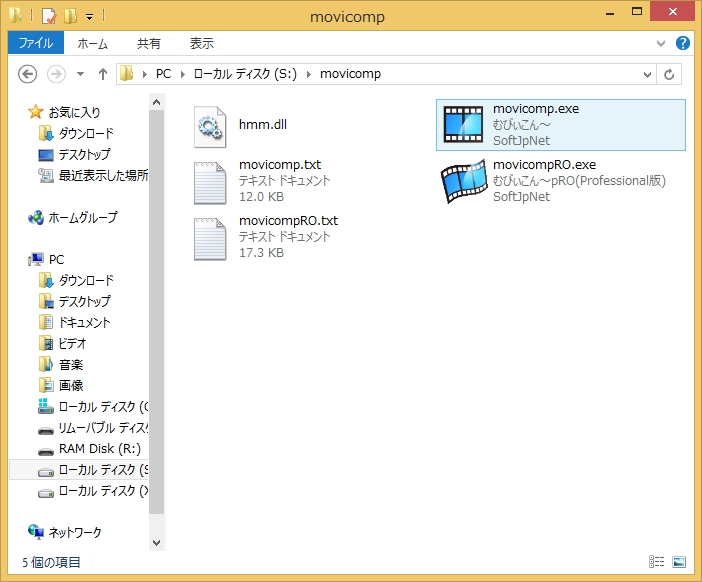
Task: Click the ホームグループ icon in the sidebar
Action: coord(36,218)
